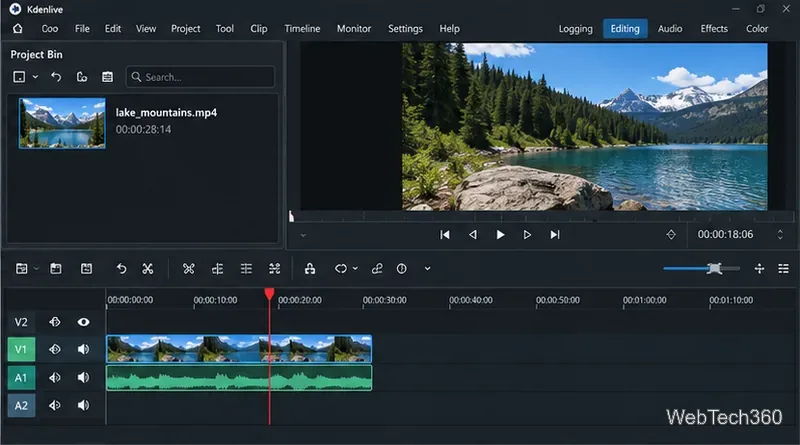Screen dimensions: 800x445
Task: Click the home icon in menu bar
Action: (x=18, y=29)
